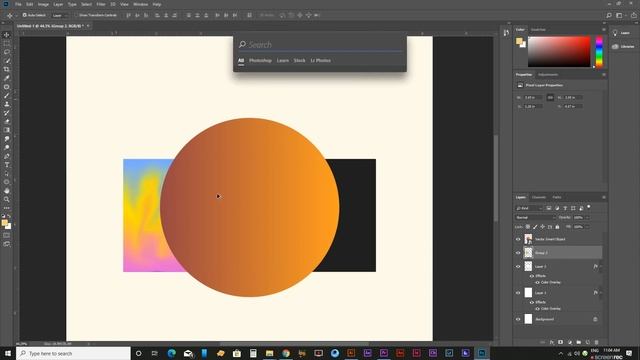Open Color panel menu icon
Viewport: 640px width, 360px height.
coord(604,29)
